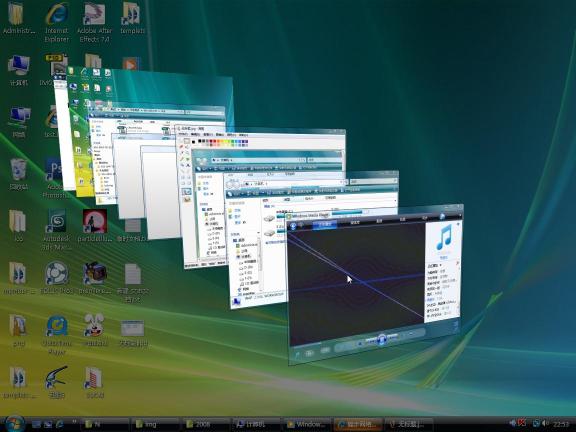
Task: Open the template folder on the desktop
Action: tap(132, 18)
